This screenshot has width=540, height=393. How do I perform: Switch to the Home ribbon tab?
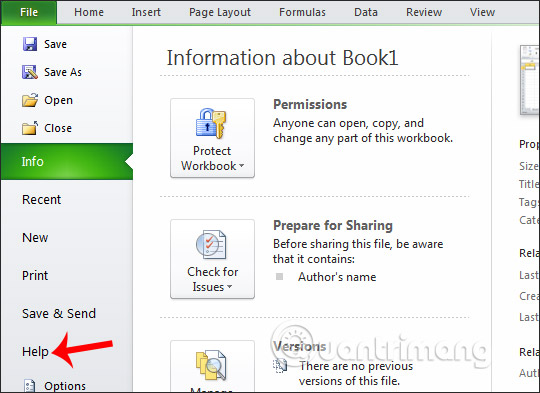click(x=89, y=12)
